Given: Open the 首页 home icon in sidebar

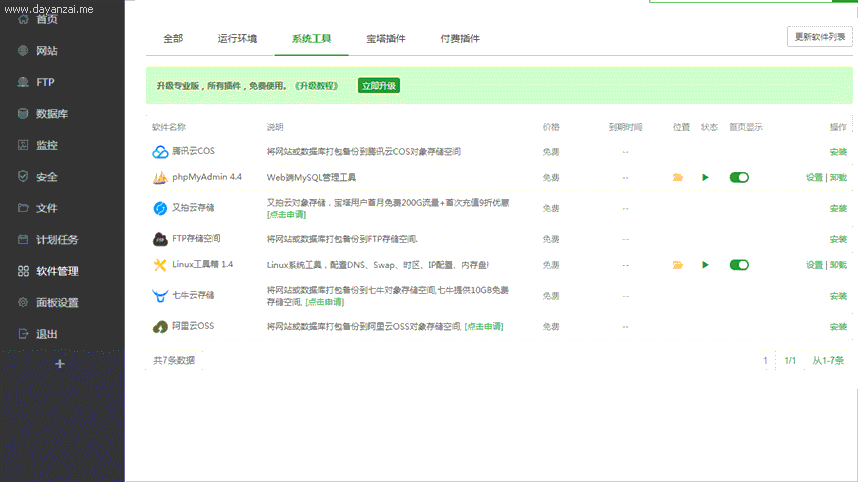Looking at the screenshot, I should [23, 20].
